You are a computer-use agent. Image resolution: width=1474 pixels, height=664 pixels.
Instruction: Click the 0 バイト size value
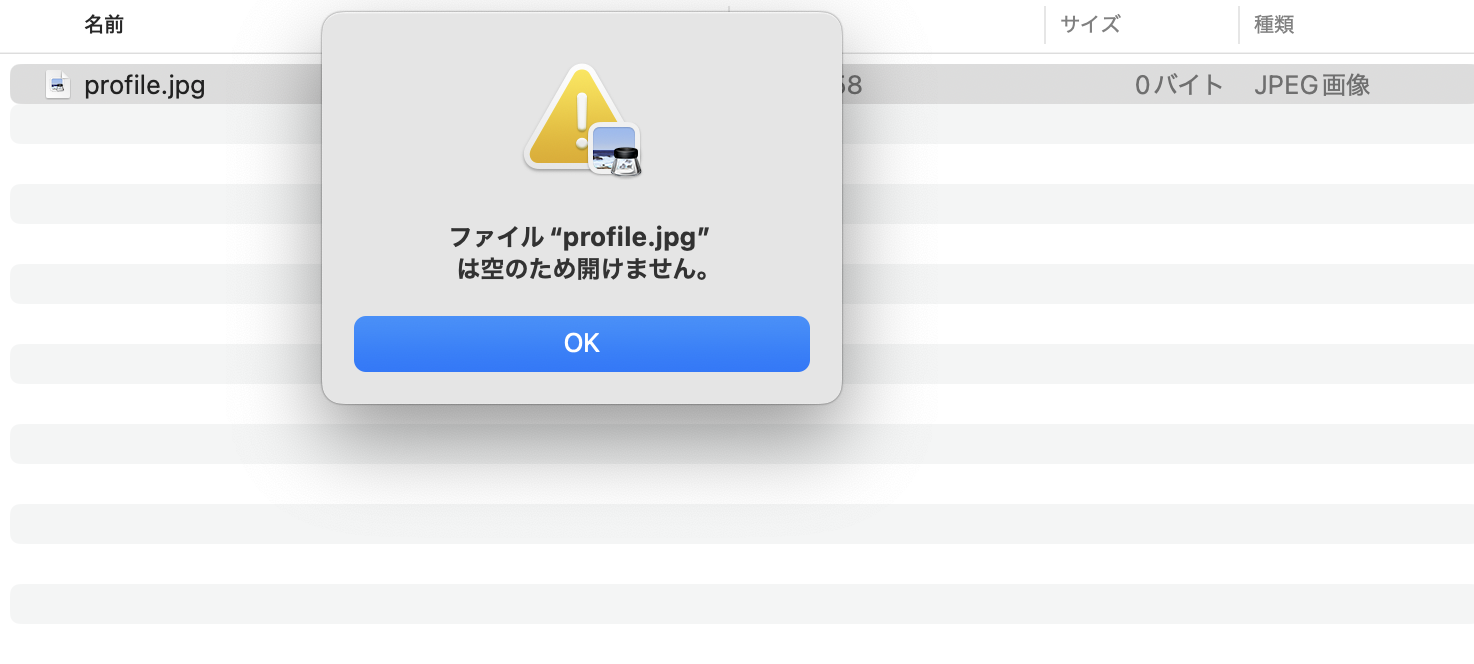(1180, 85)
